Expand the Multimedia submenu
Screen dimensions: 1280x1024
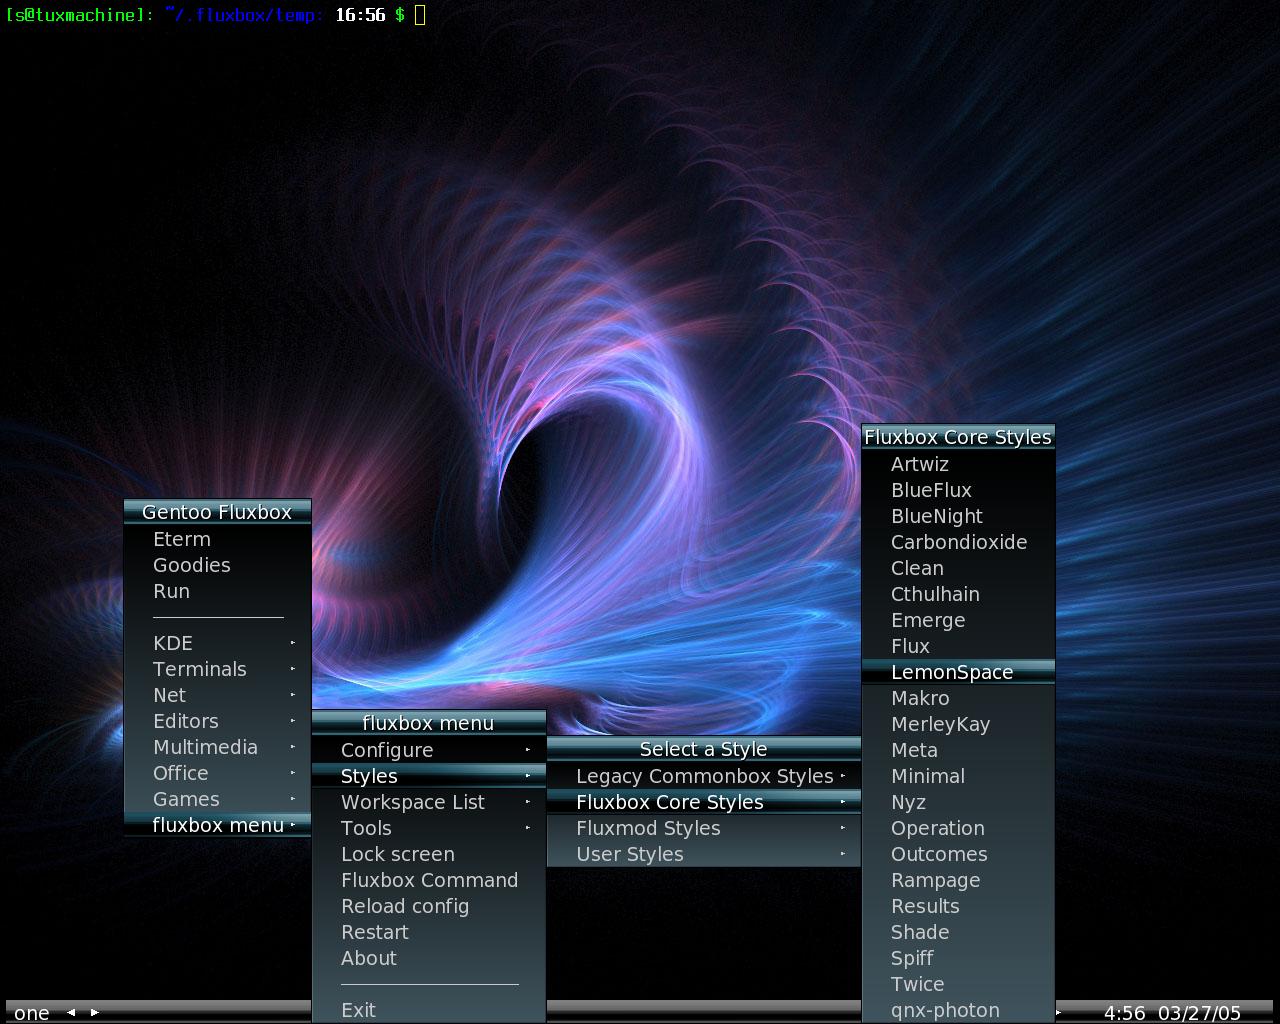(218, 747)
